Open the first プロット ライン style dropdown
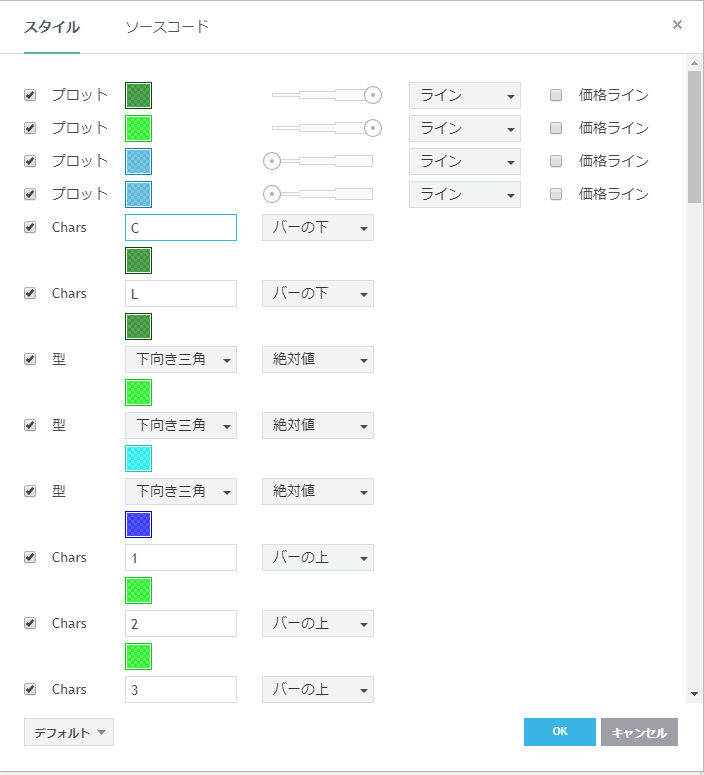704x775 pixels. pos(465,95)
